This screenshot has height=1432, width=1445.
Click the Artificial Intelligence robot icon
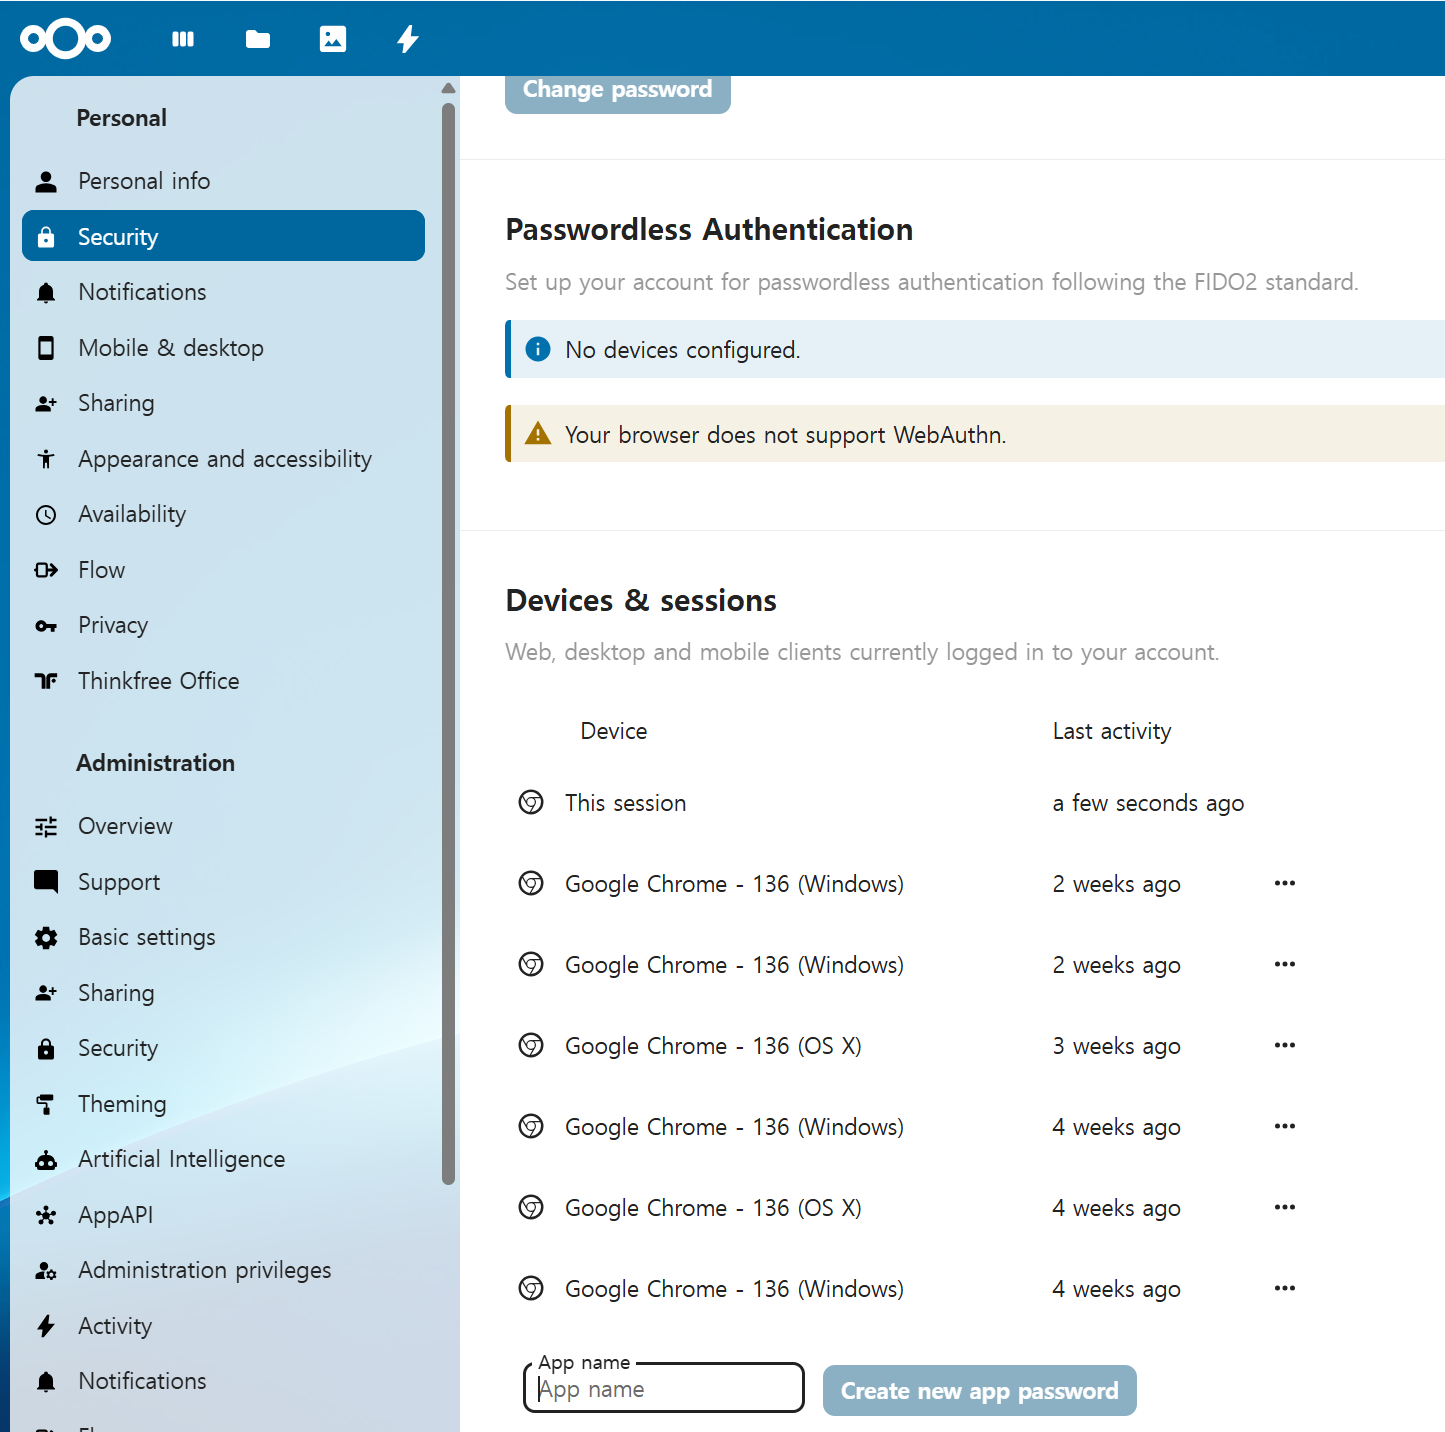tap(46, 1160)
